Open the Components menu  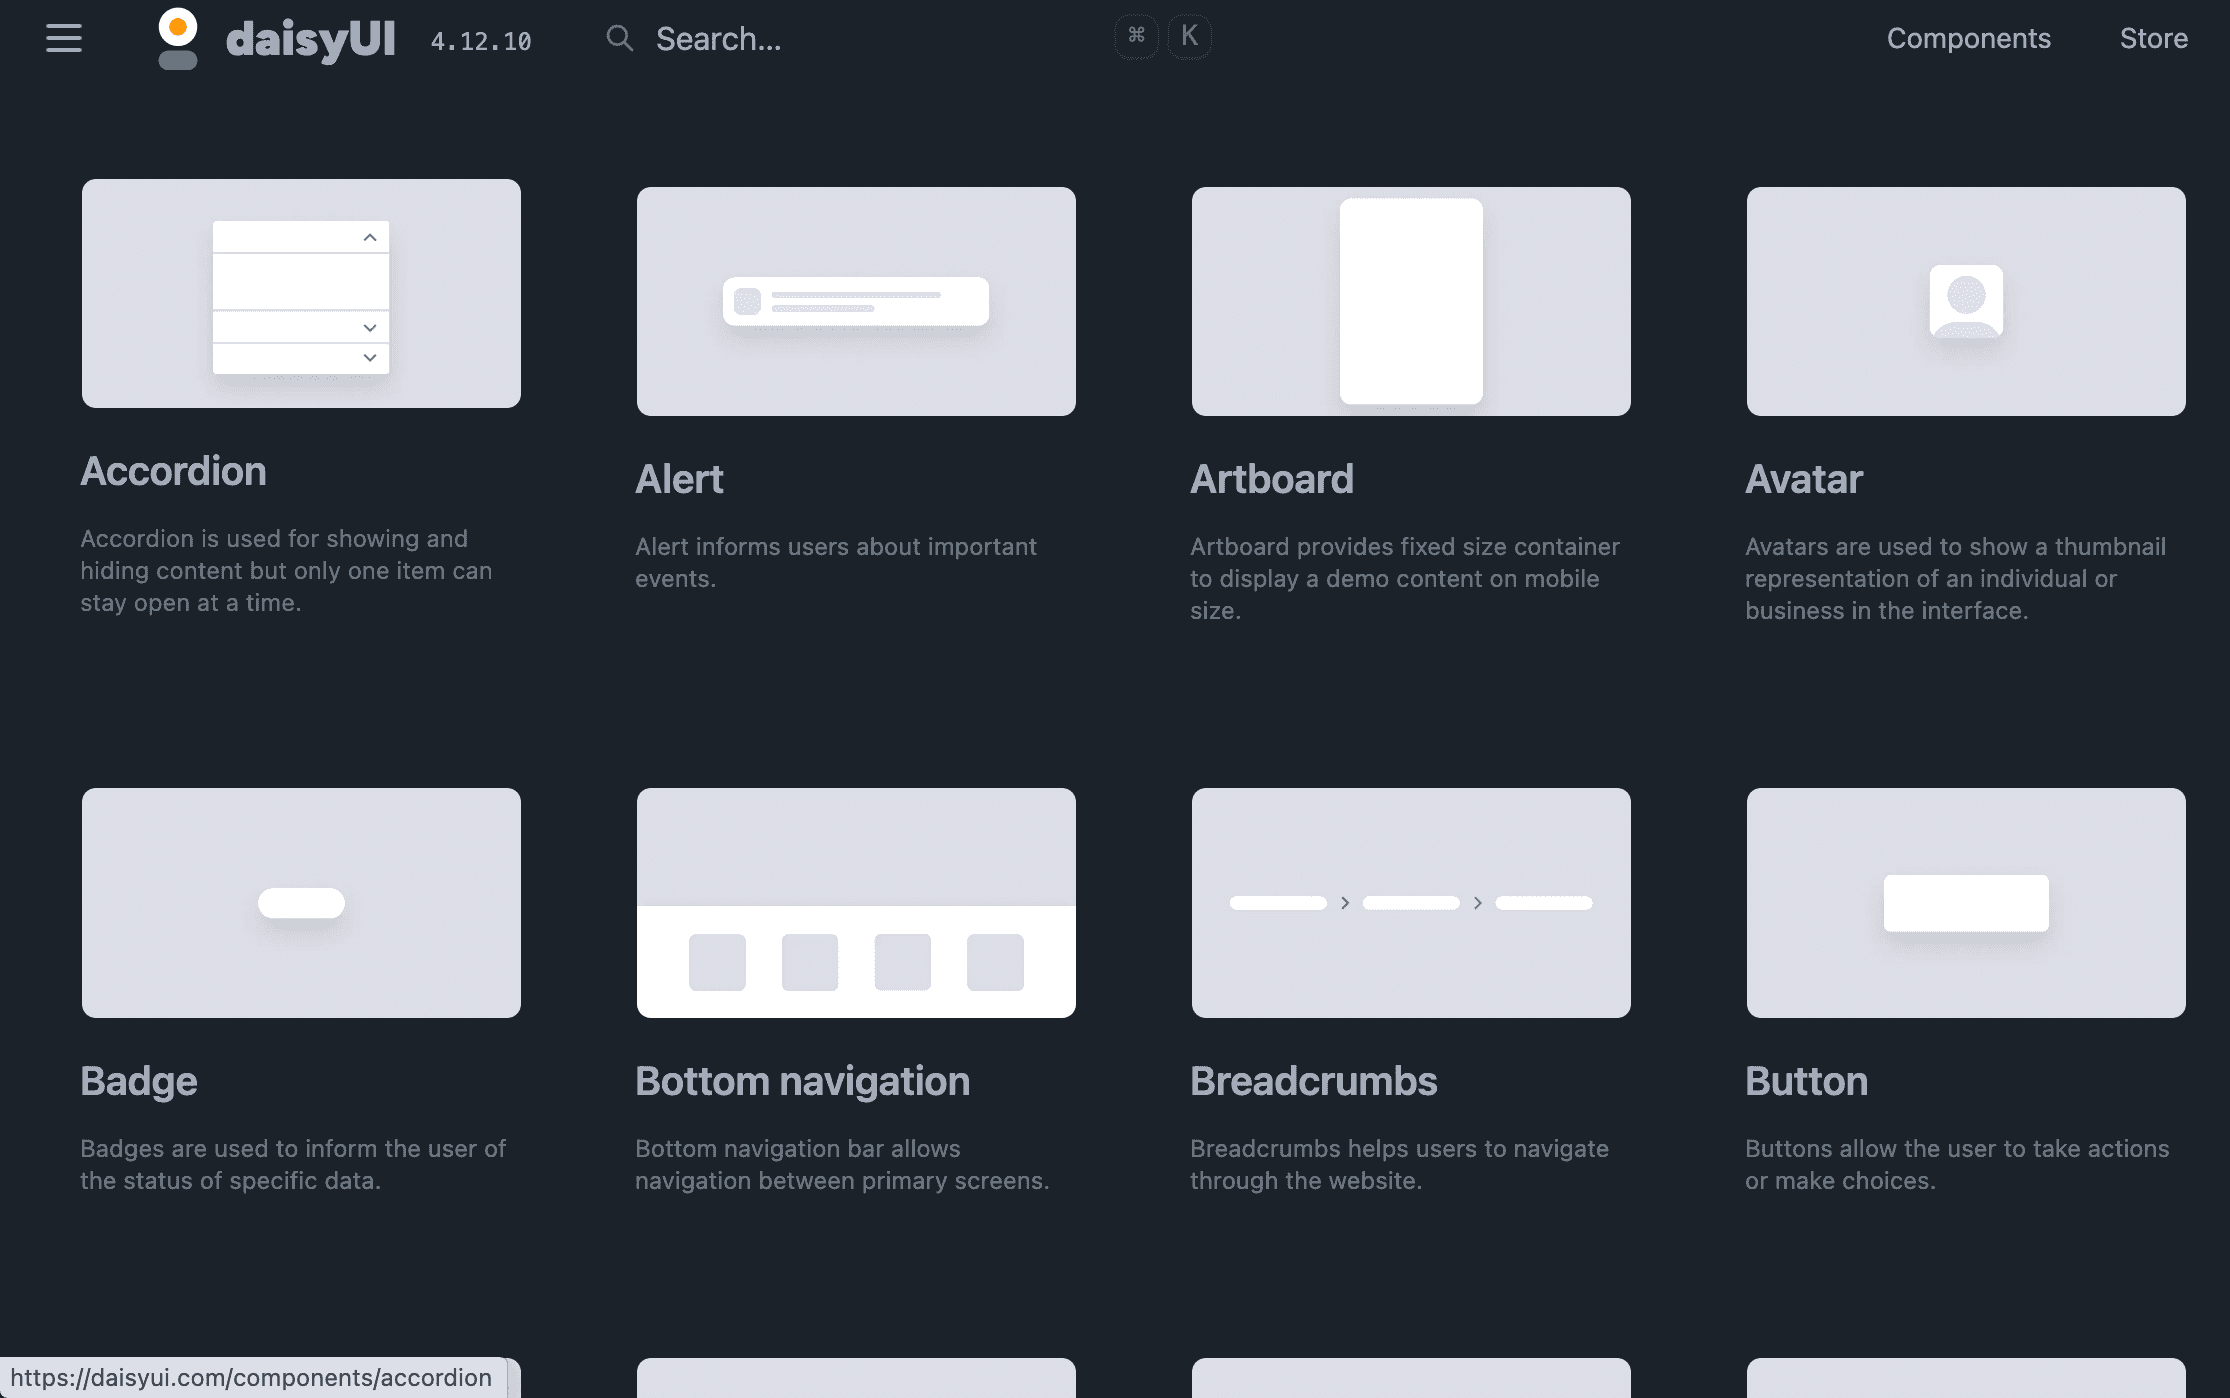pos(1968,39)
